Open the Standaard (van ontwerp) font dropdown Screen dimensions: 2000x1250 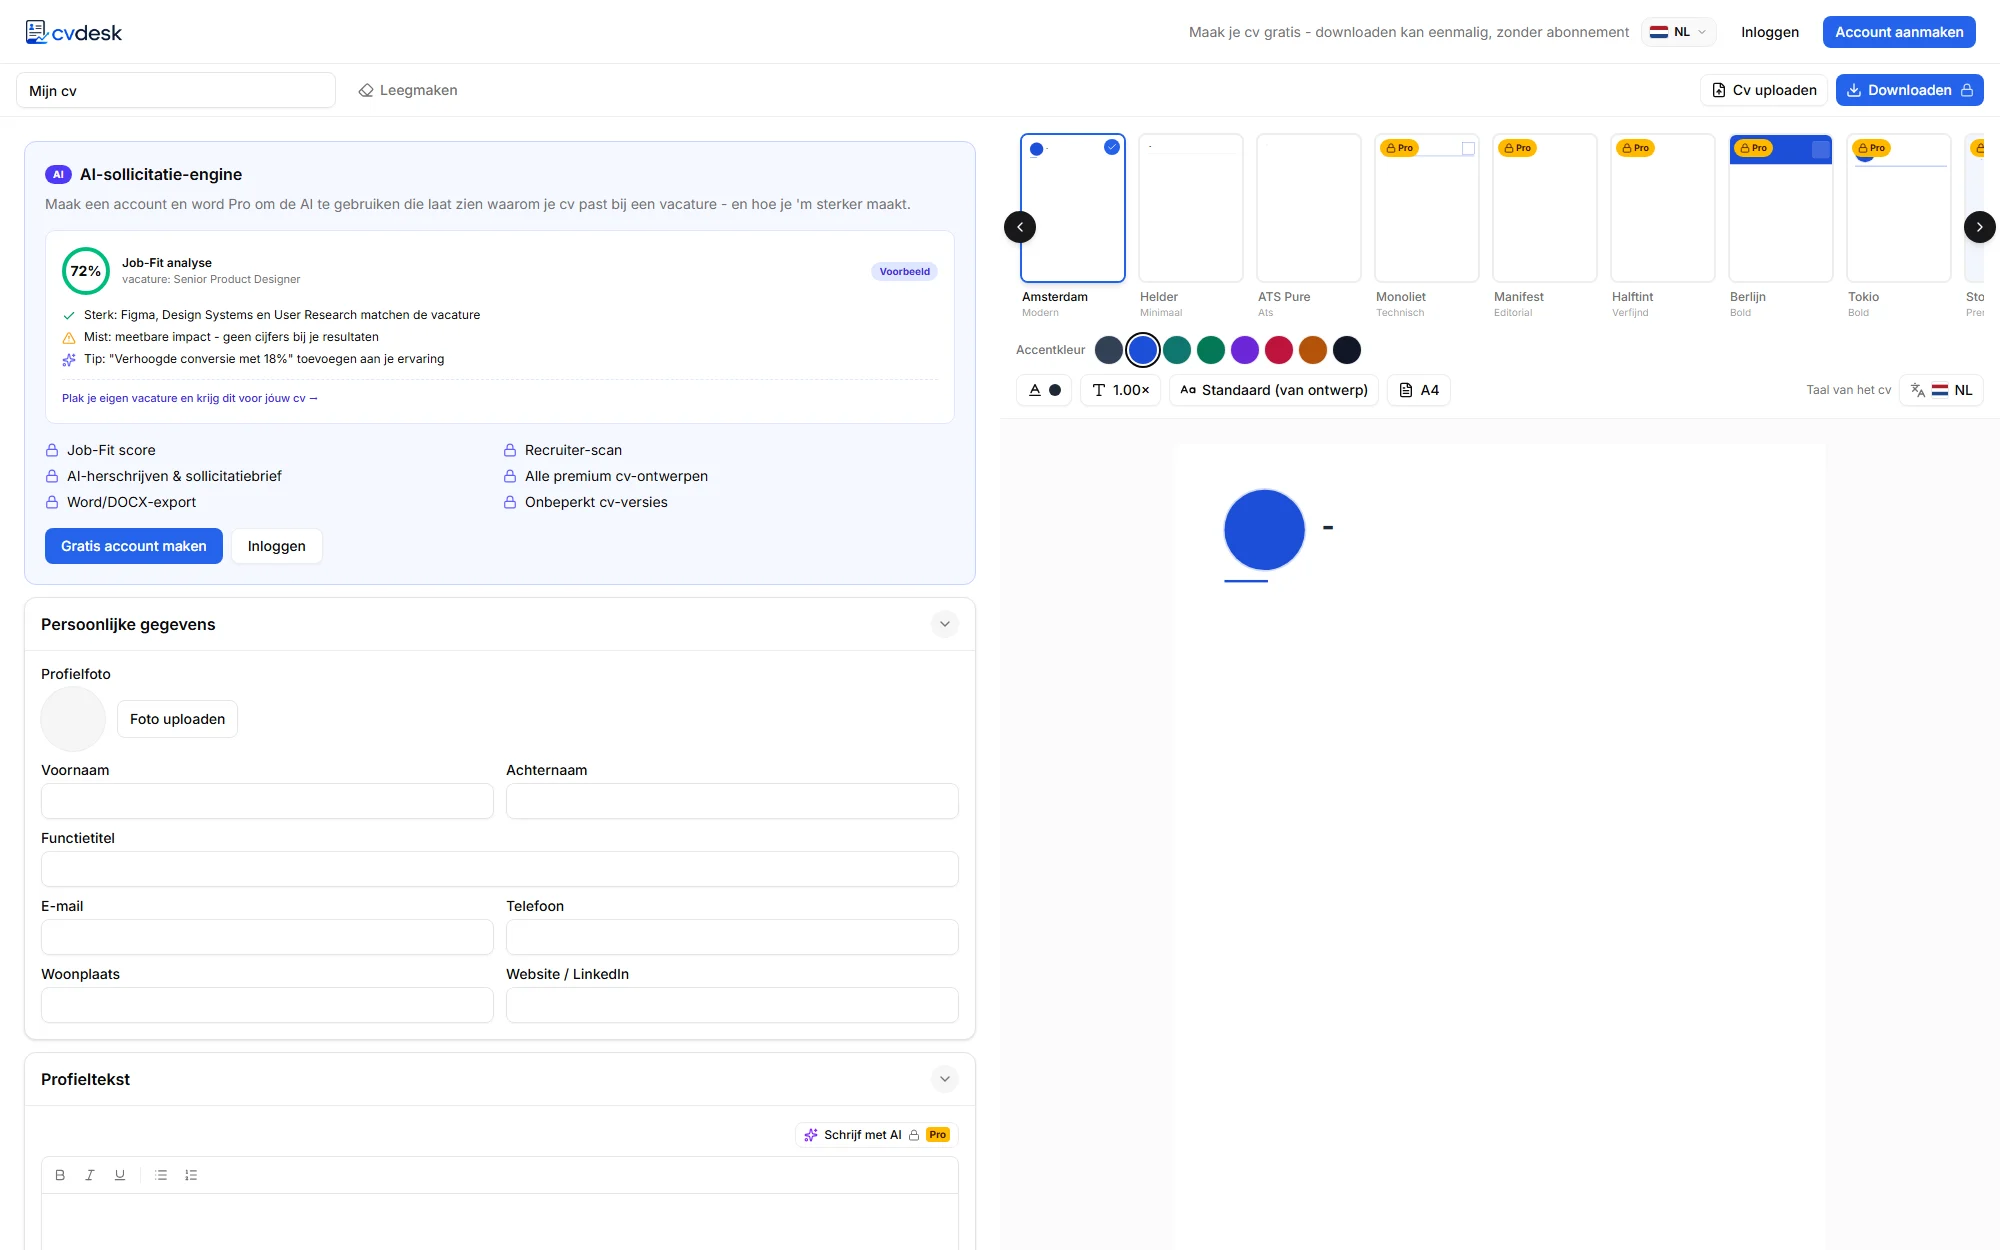pyautogui.click(x=1273, y=390)
